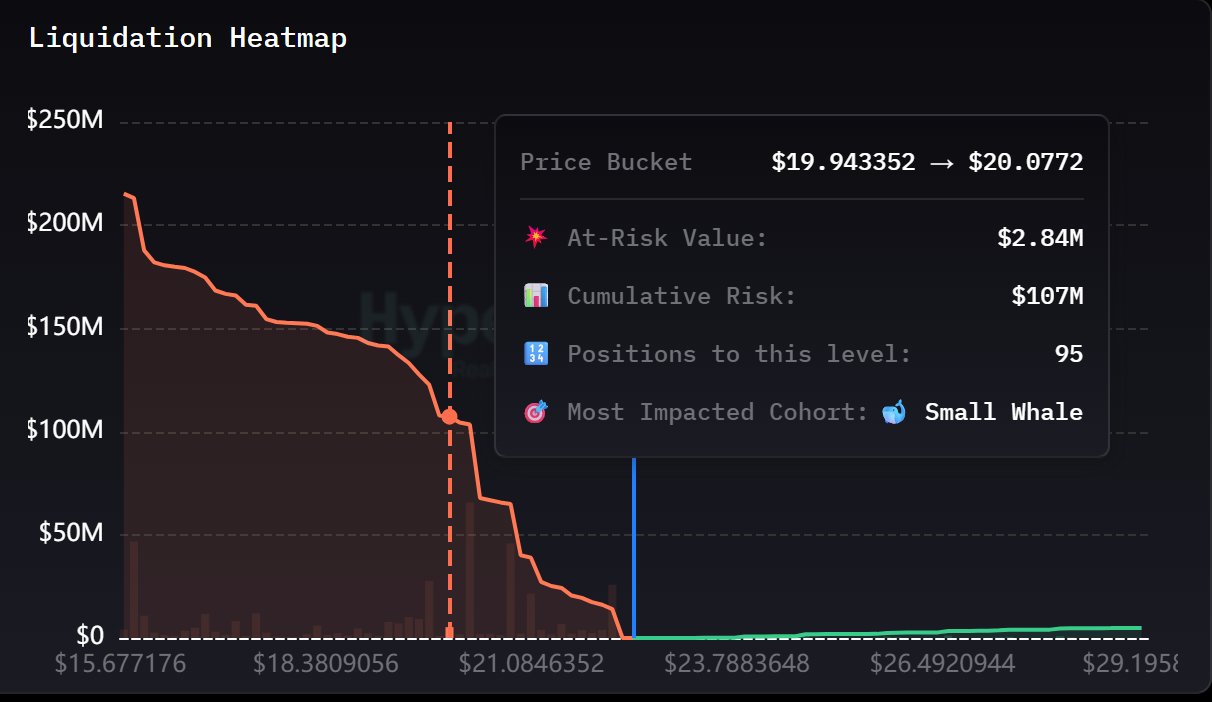The width and height of the screenshot is (1212, 702).
Task: Click the $150M y-axis label
Action: [x=65, y=328]
